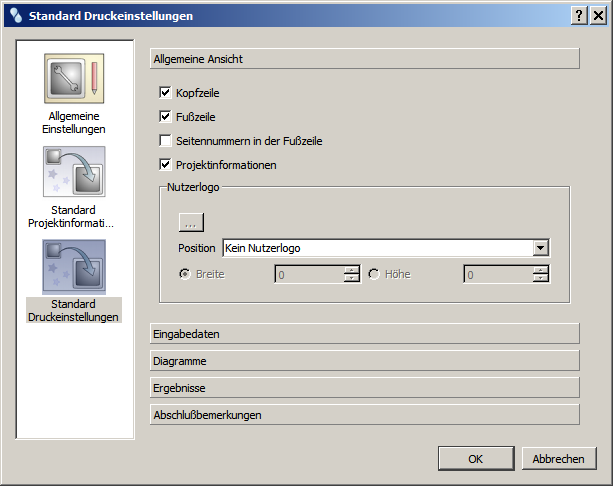Click the Allgemeine Einstellungen label text
Viewport: 613px width, 486px height.
pos(74,122)
